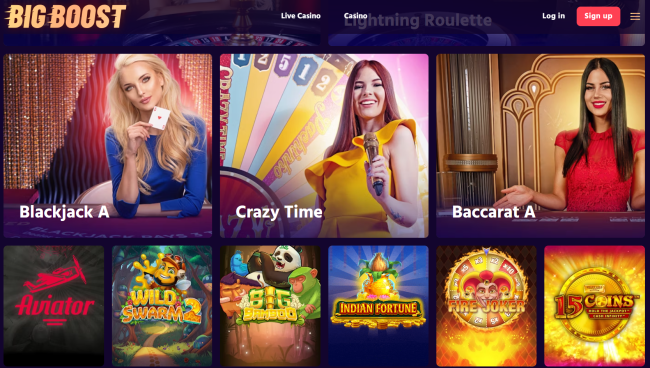Open the hamburger menu icon
This screenshot has height=368, width=650.
coord(635,17)
